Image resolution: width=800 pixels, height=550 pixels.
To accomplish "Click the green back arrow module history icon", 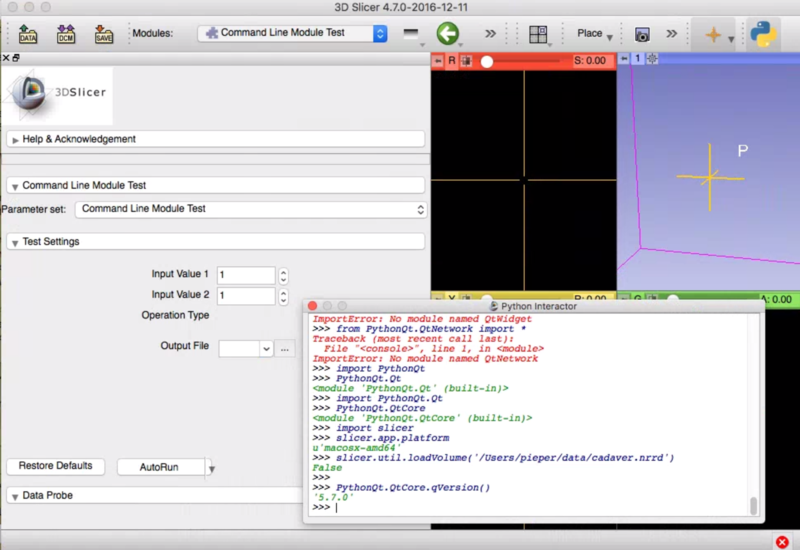I will click(448, 33).
